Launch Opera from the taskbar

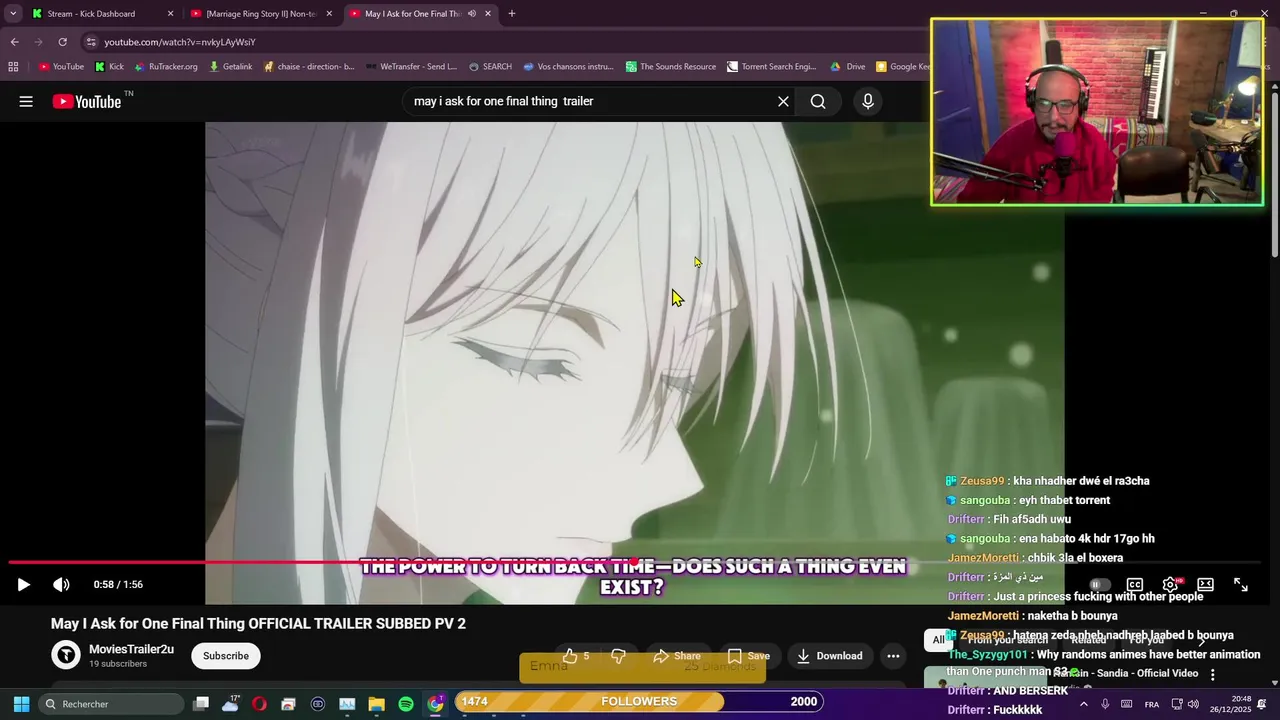[259, 704]
